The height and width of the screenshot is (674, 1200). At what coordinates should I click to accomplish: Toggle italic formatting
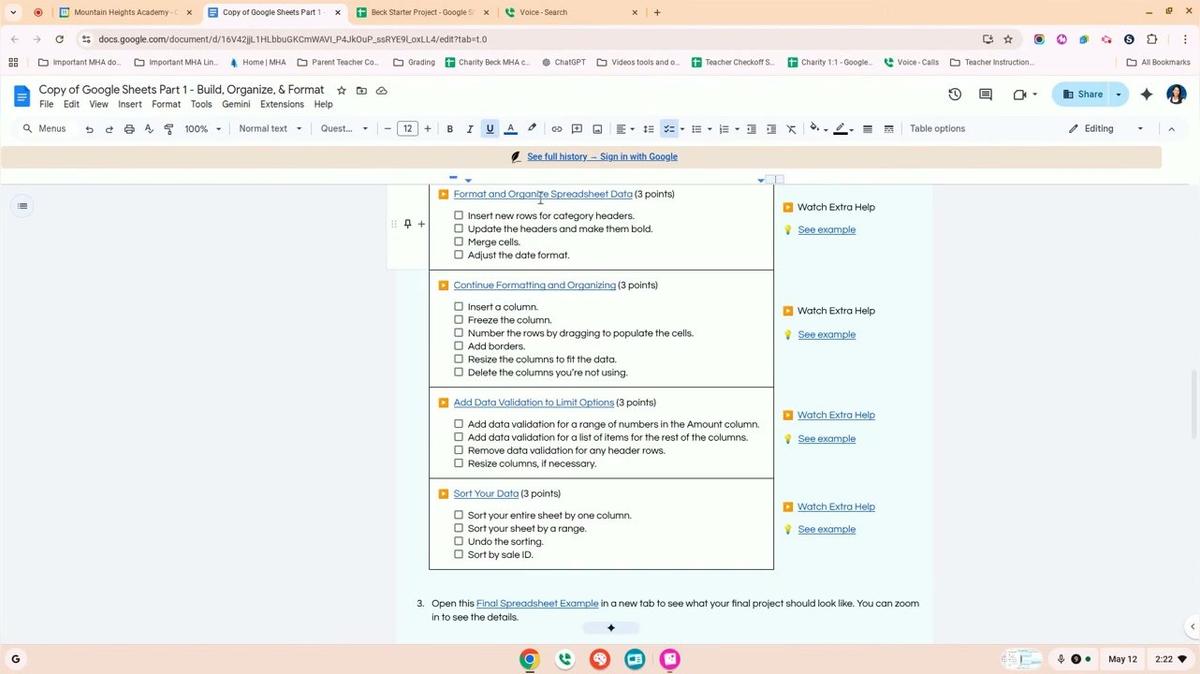point(470,129)
